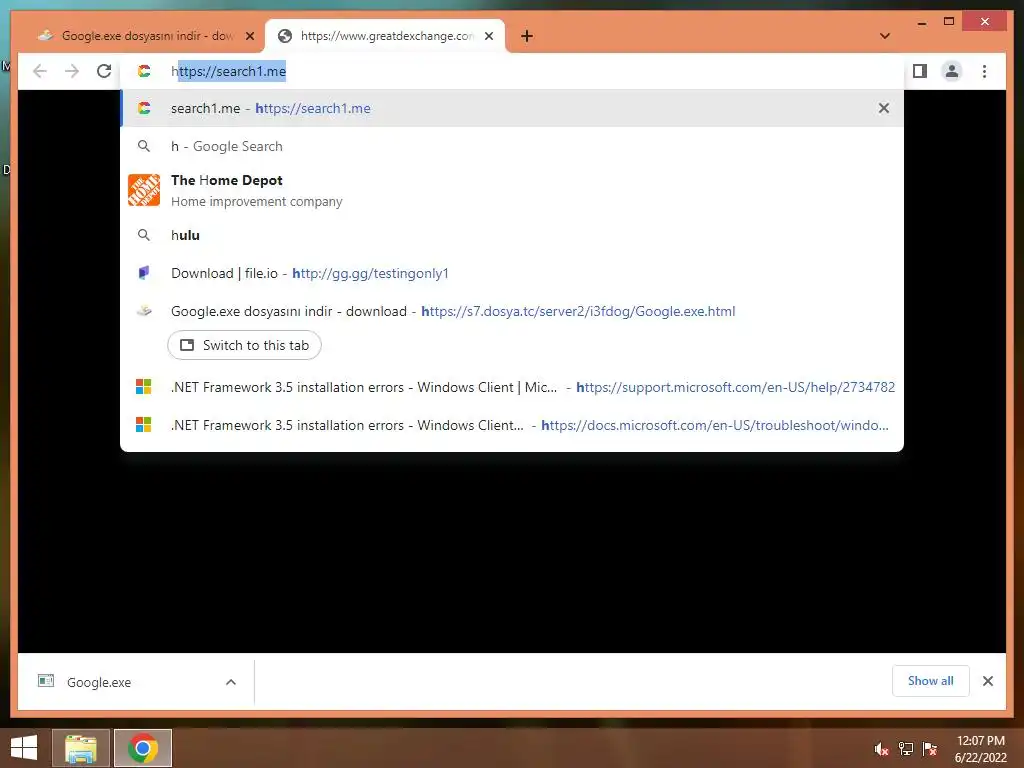Switch to the greatdexchange.com tab
The height and width of the screenshot is (768, 1024).
385,36
